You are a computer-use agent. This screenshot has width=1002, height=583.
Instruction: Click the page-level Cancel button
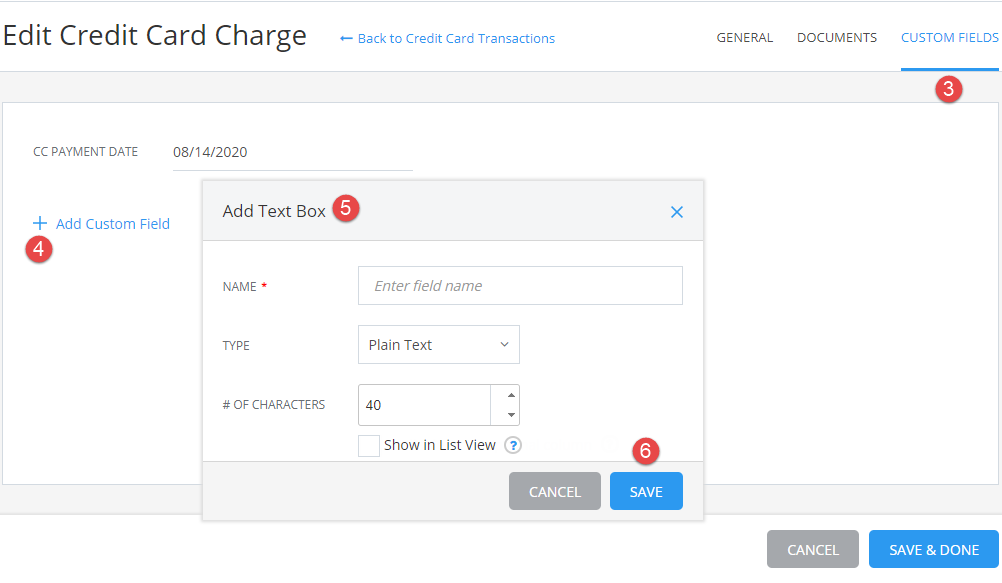pos(812,549)
